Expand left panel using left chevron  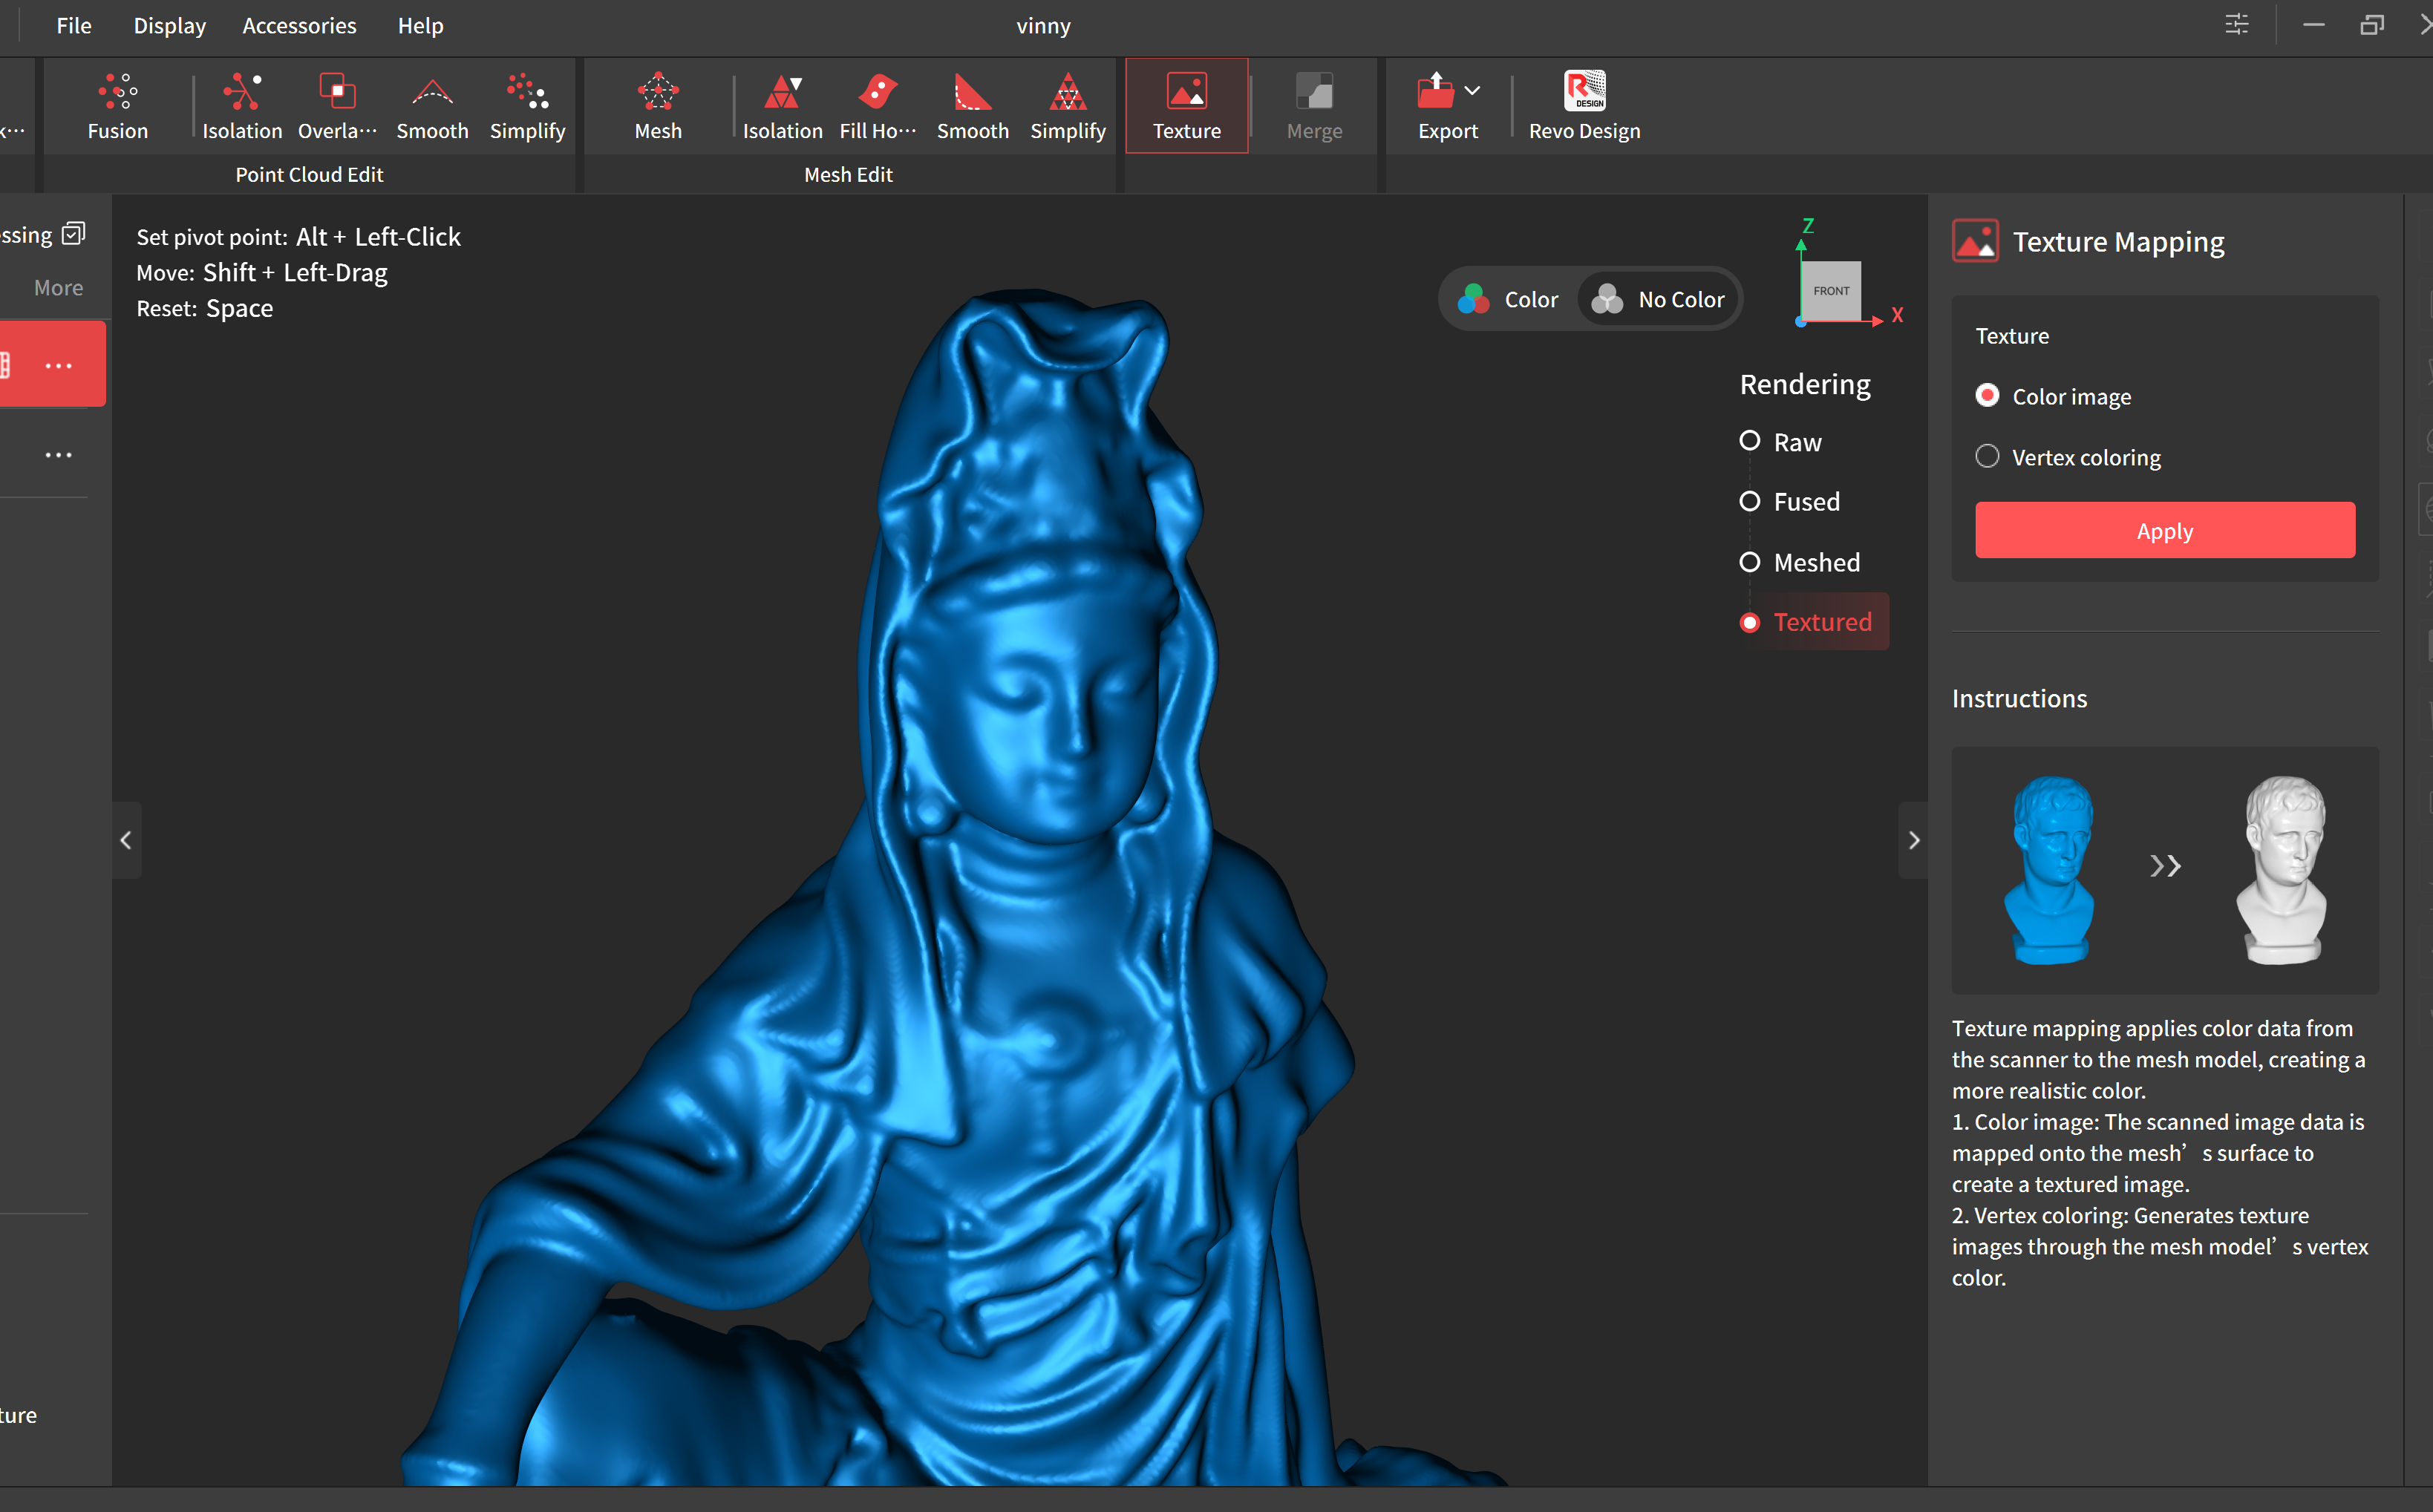click(x=126, y=840)
